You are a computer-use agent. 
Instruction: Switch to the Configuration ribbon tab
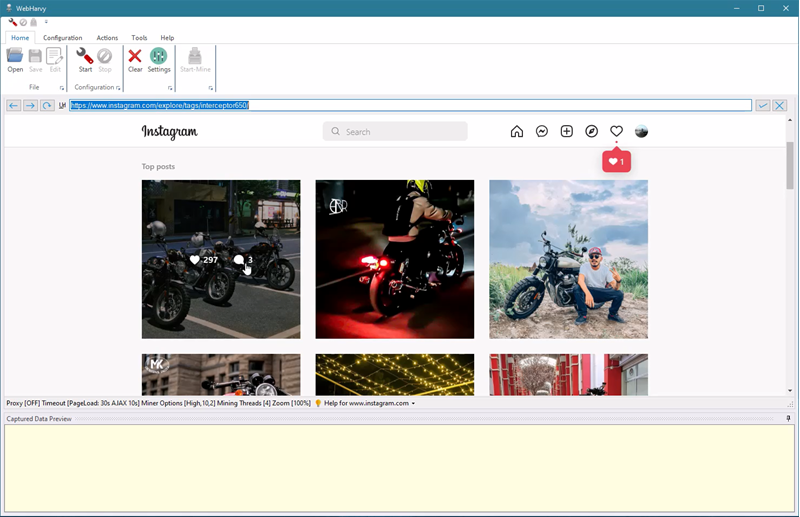(x=62, y=38)
